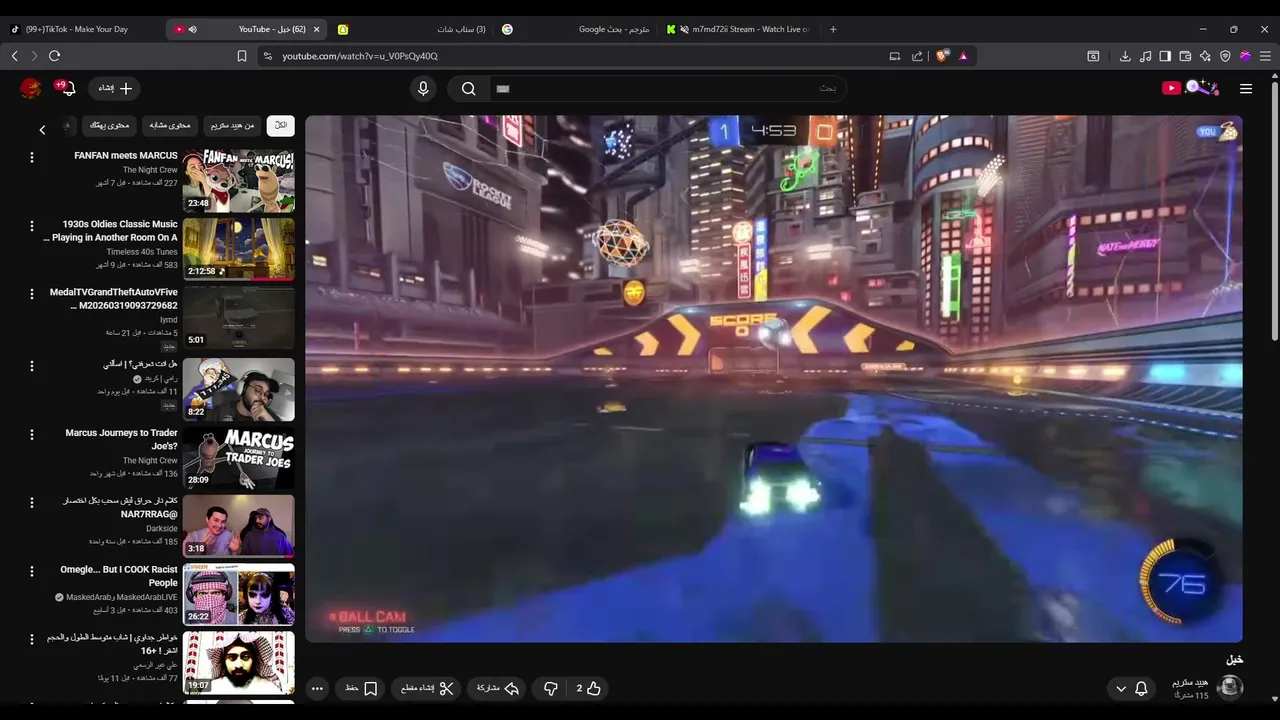Click the address bar URL
The height and width of the screenshot is (720, 1280).
360,56
